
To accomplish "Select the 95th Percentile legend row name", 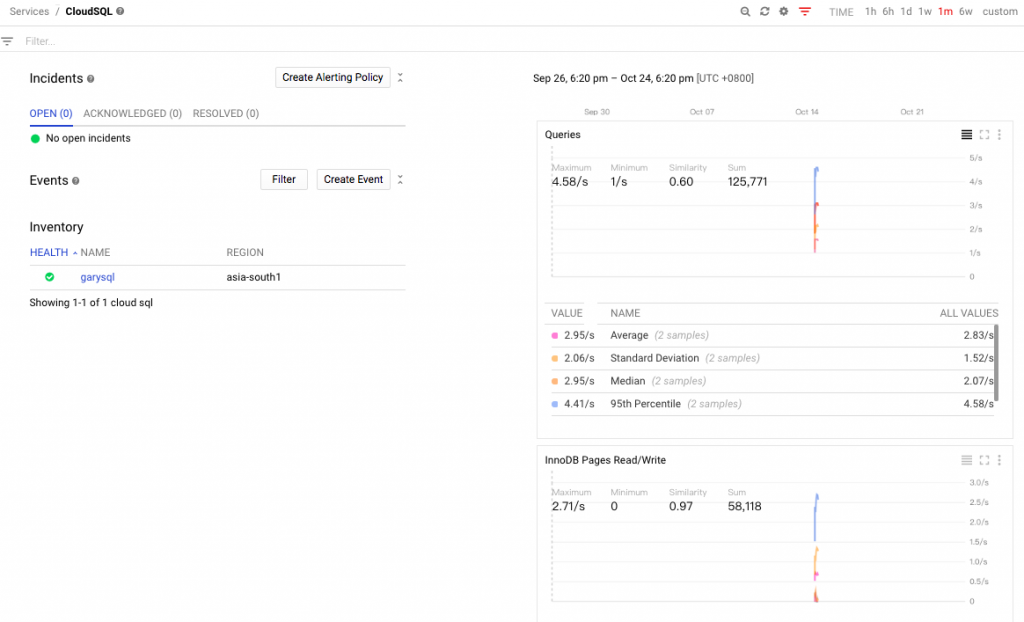I will tap(645, 404).
